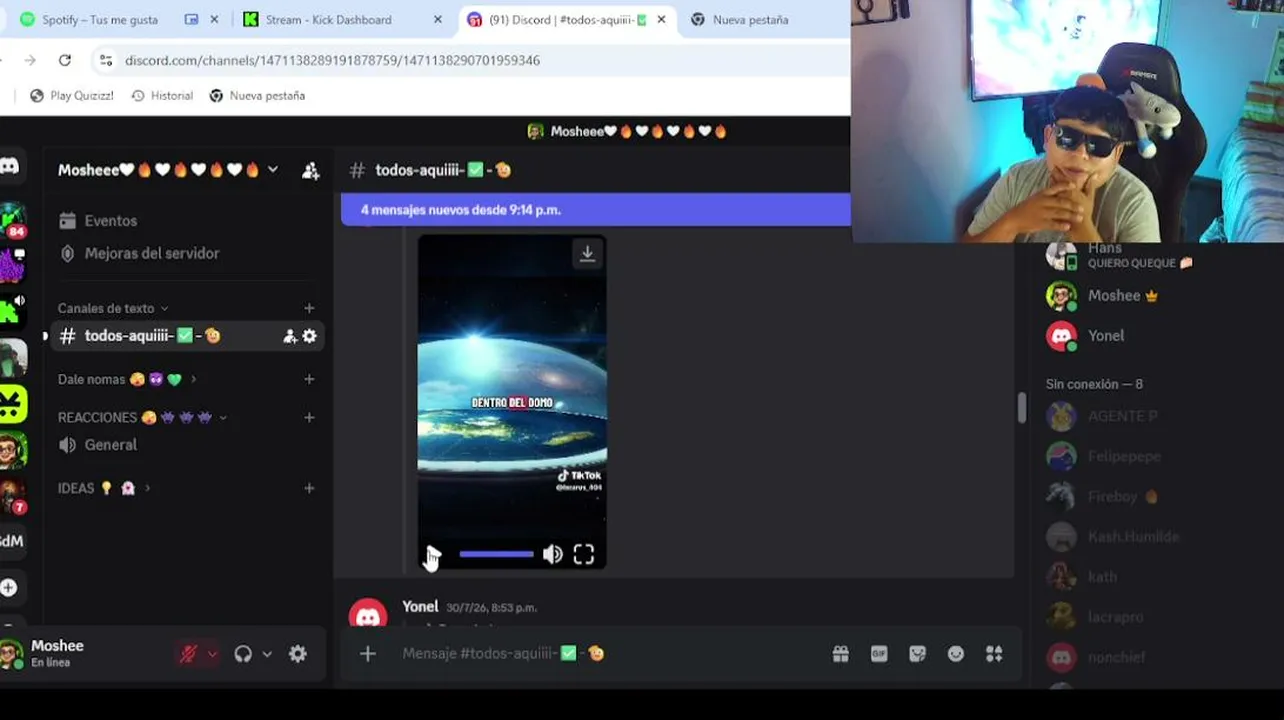Open the video in fullscreen
Image resolution: width=1284 pixels, height=720 pixels.
click(x=584, y=554)
